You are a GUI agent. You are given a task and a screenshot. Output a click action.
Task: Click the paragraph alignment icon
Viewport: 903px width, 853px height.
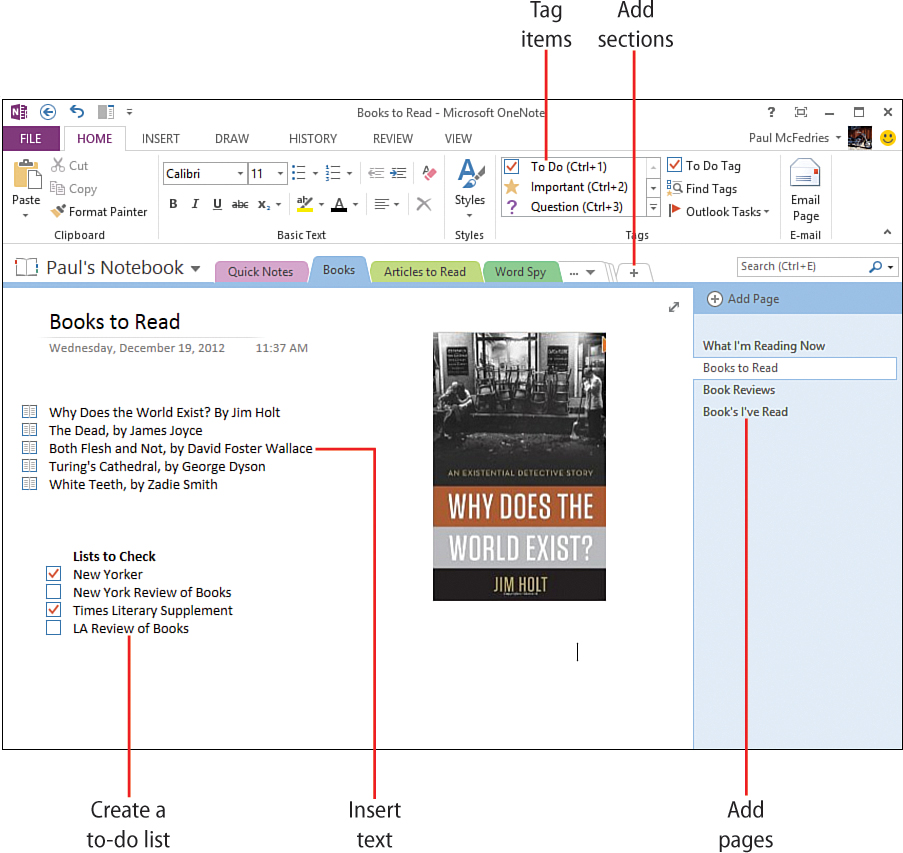point(381,204)
